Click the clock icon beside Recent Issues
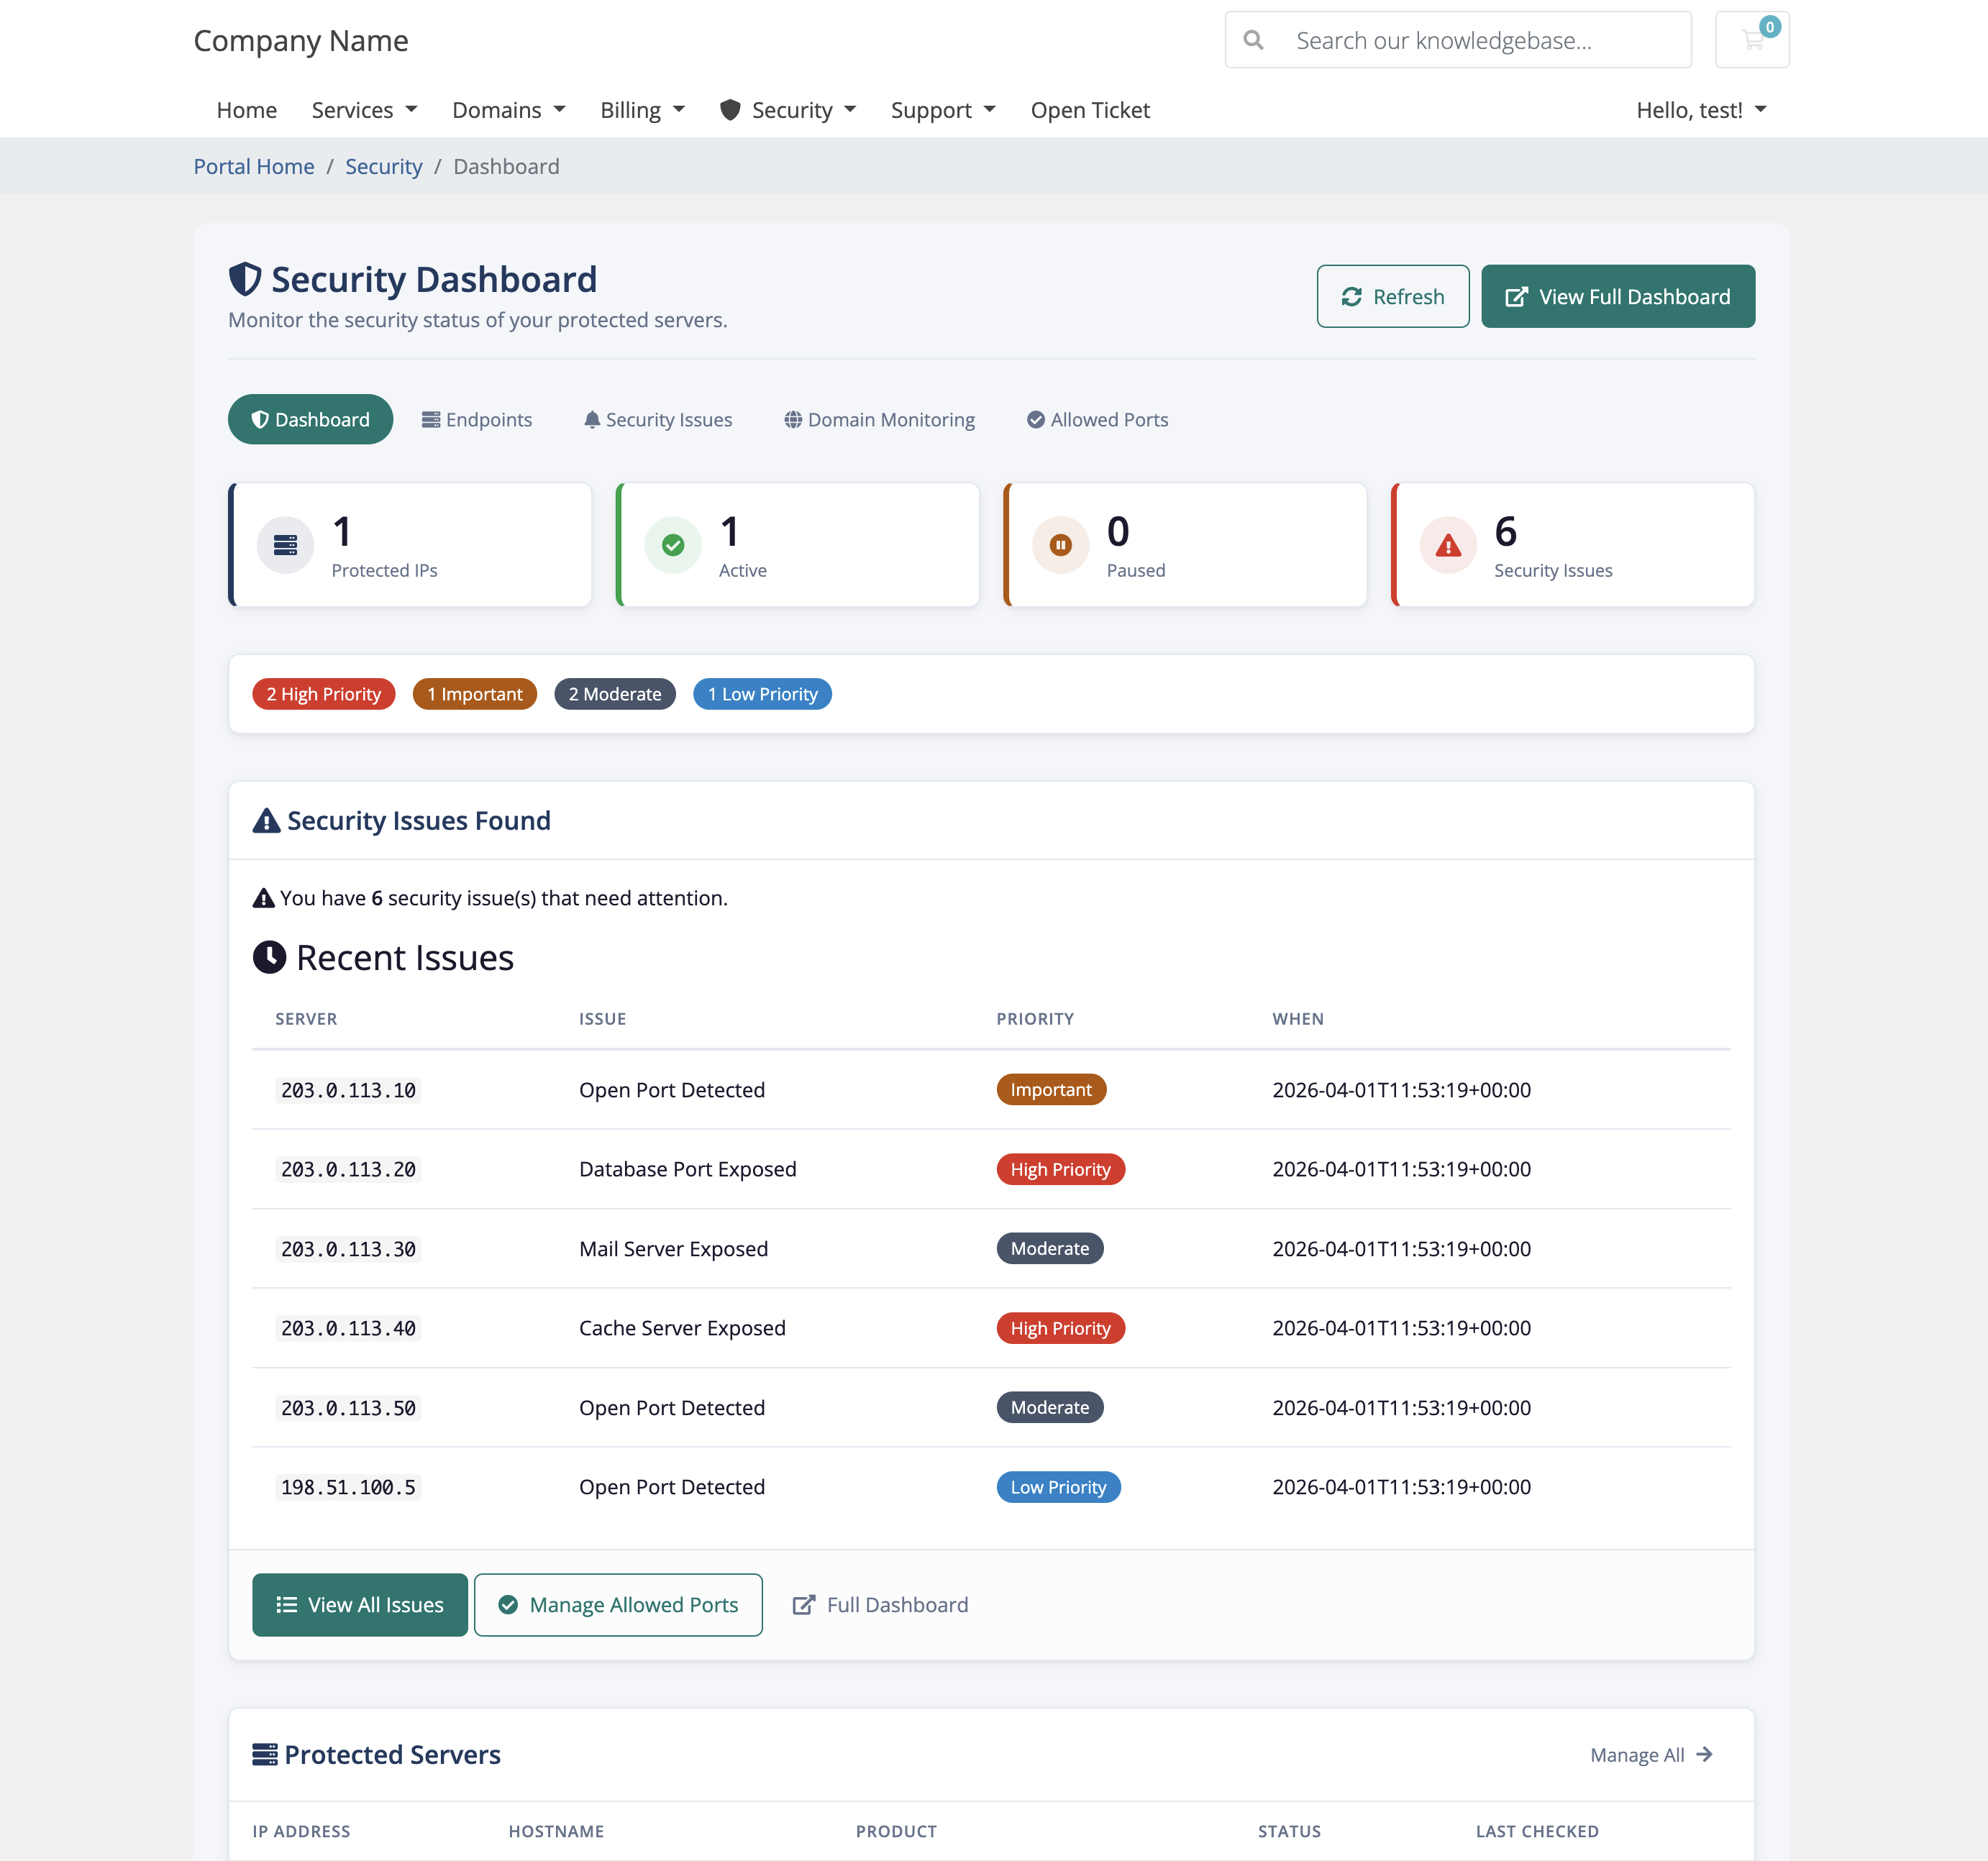The image size is (1988, 1861). click(x=269, y=957)
